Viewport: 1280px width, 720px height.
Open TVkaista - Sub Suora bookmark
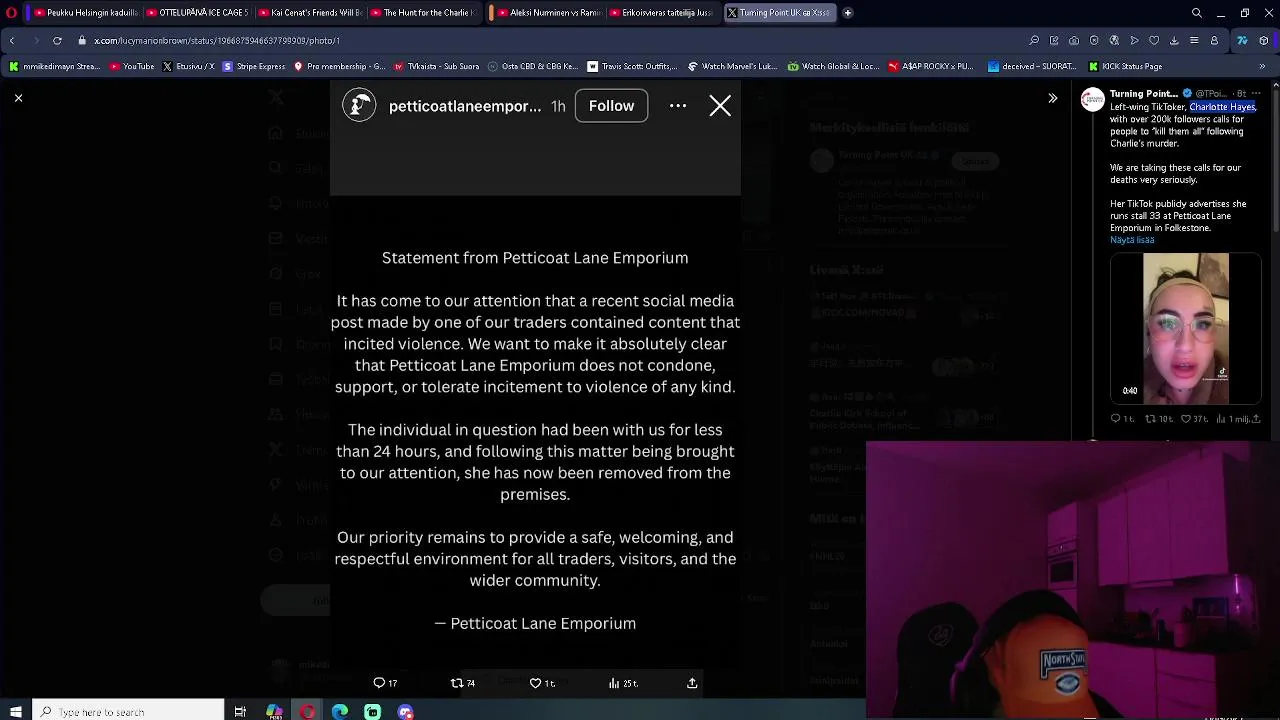tap(437, 67)
